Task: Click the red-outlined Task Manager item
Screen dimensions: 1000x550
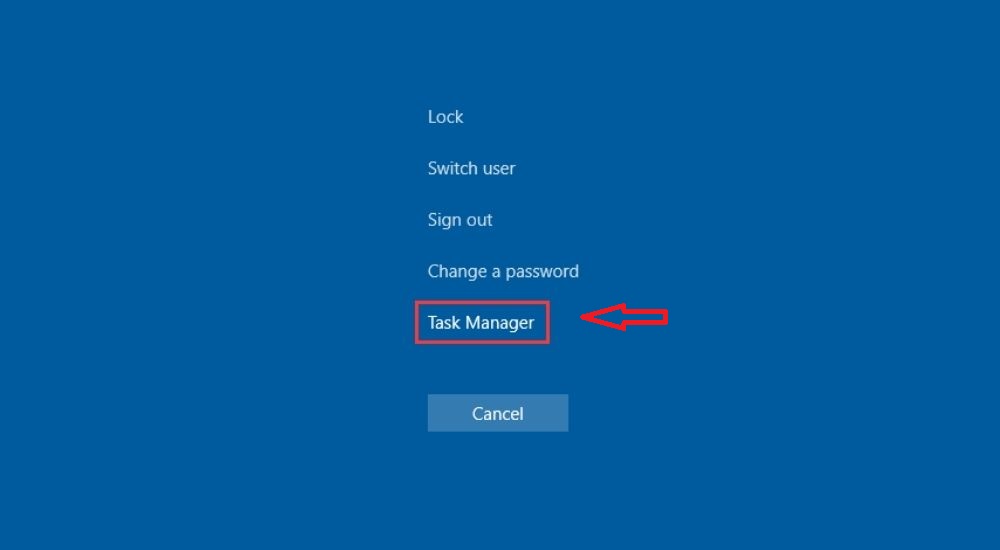Action: (x=481, y=323)
